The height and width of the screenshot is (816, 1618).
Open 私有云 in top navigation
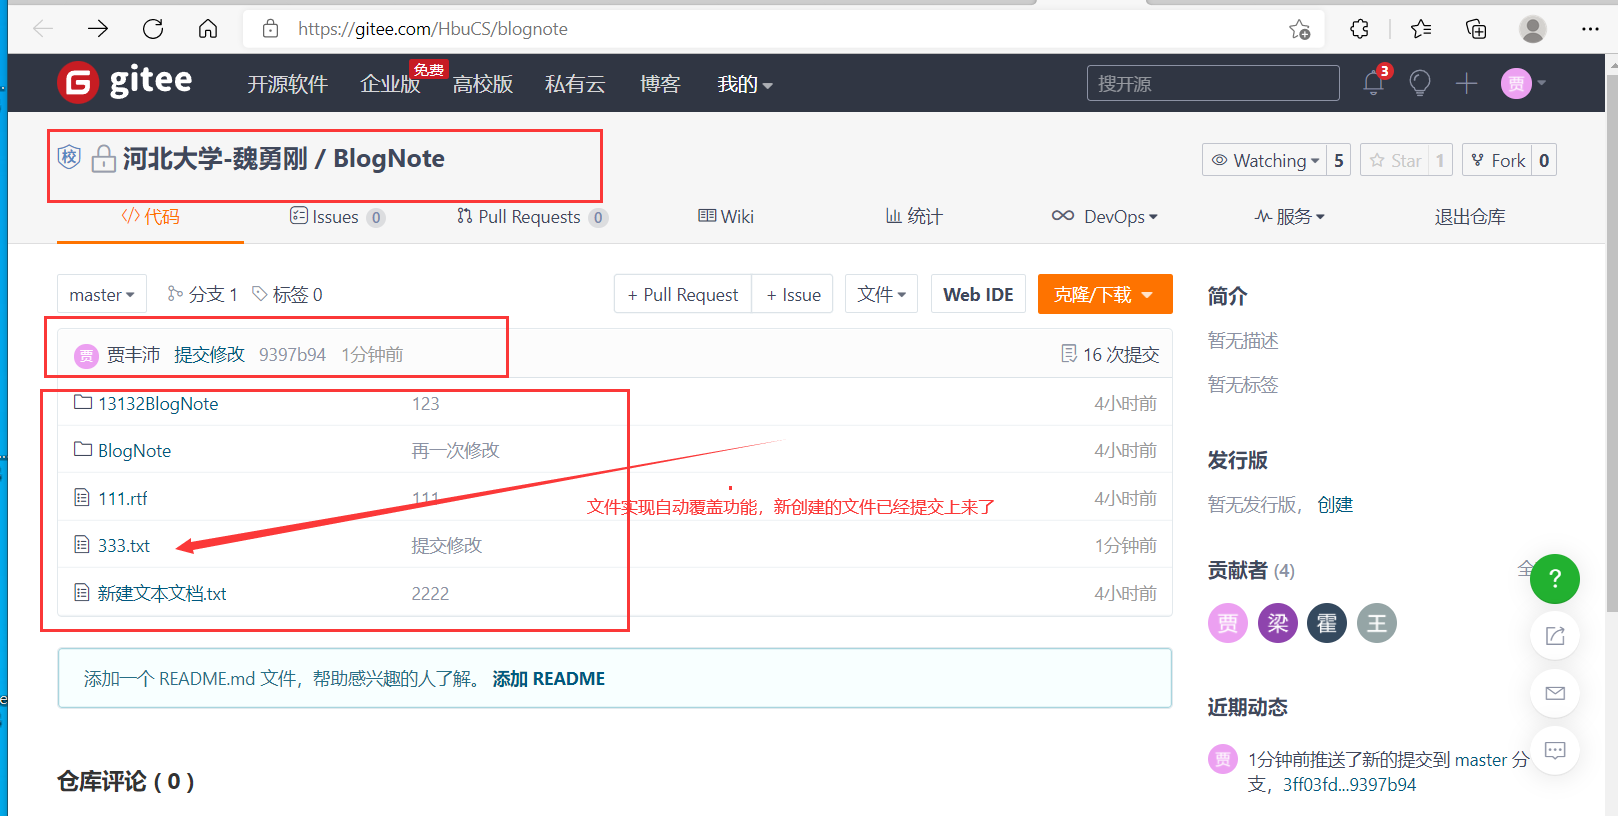pos(575,84)
